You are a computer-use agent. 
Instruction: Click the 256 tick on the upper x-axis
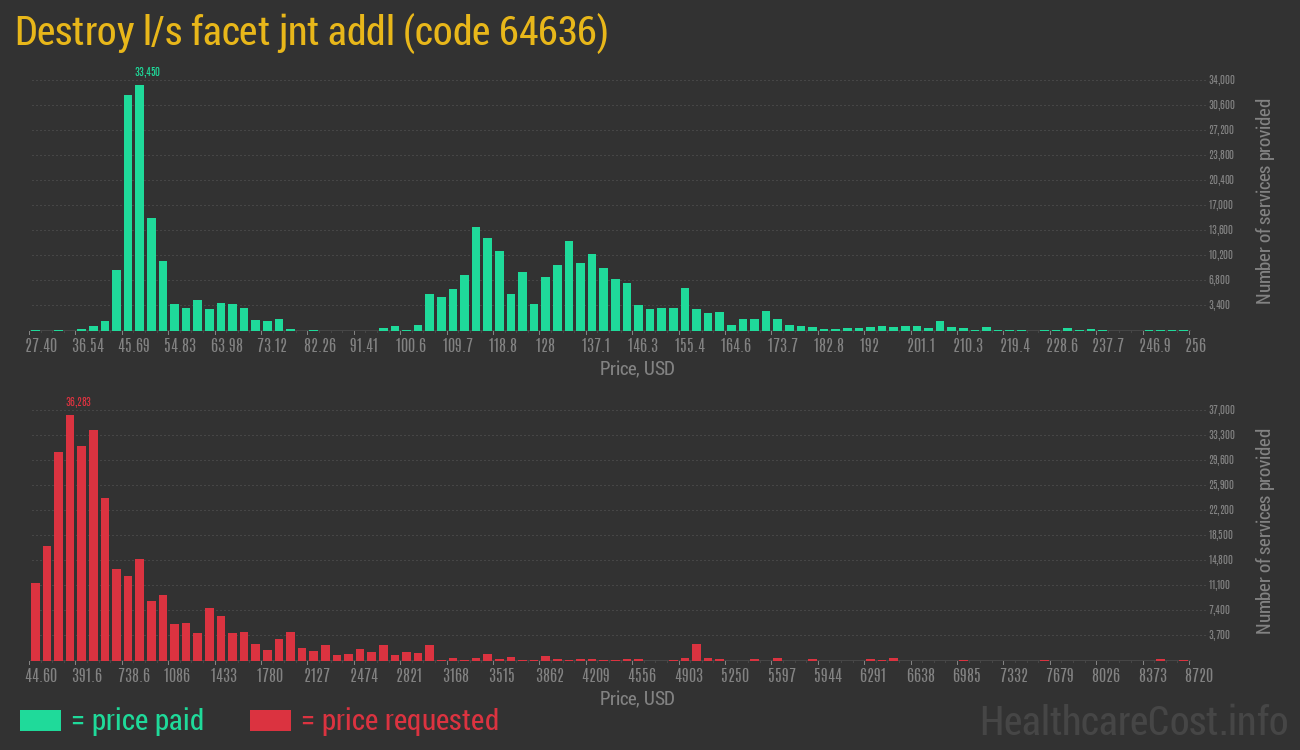click(1195, 346)
